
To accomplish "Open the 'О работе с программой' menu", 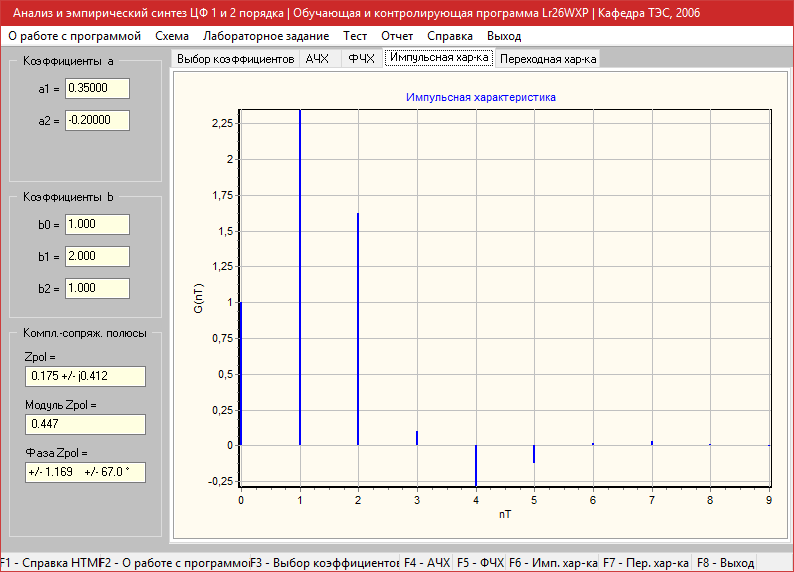I will [74, 36].
